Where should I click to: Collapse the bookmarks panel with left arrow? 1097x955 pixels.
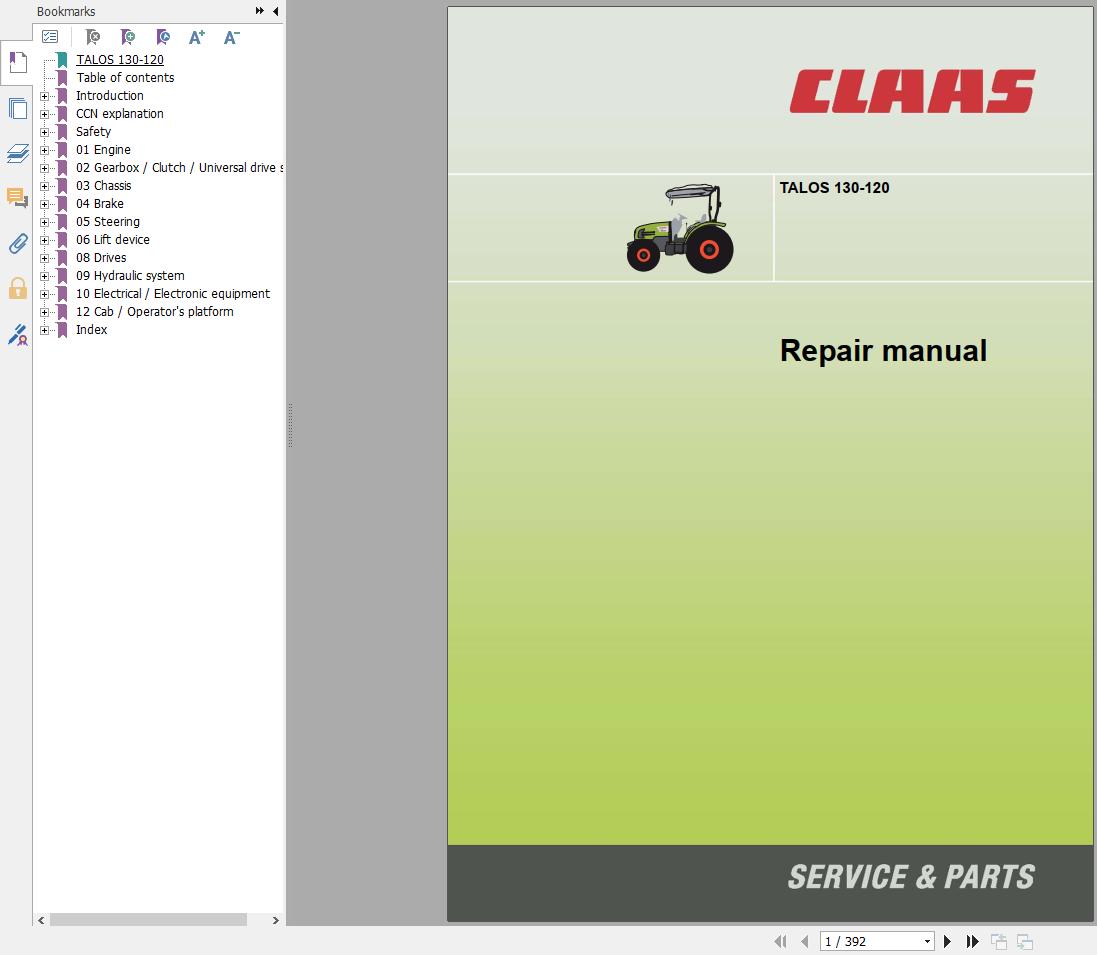point(276,10)
